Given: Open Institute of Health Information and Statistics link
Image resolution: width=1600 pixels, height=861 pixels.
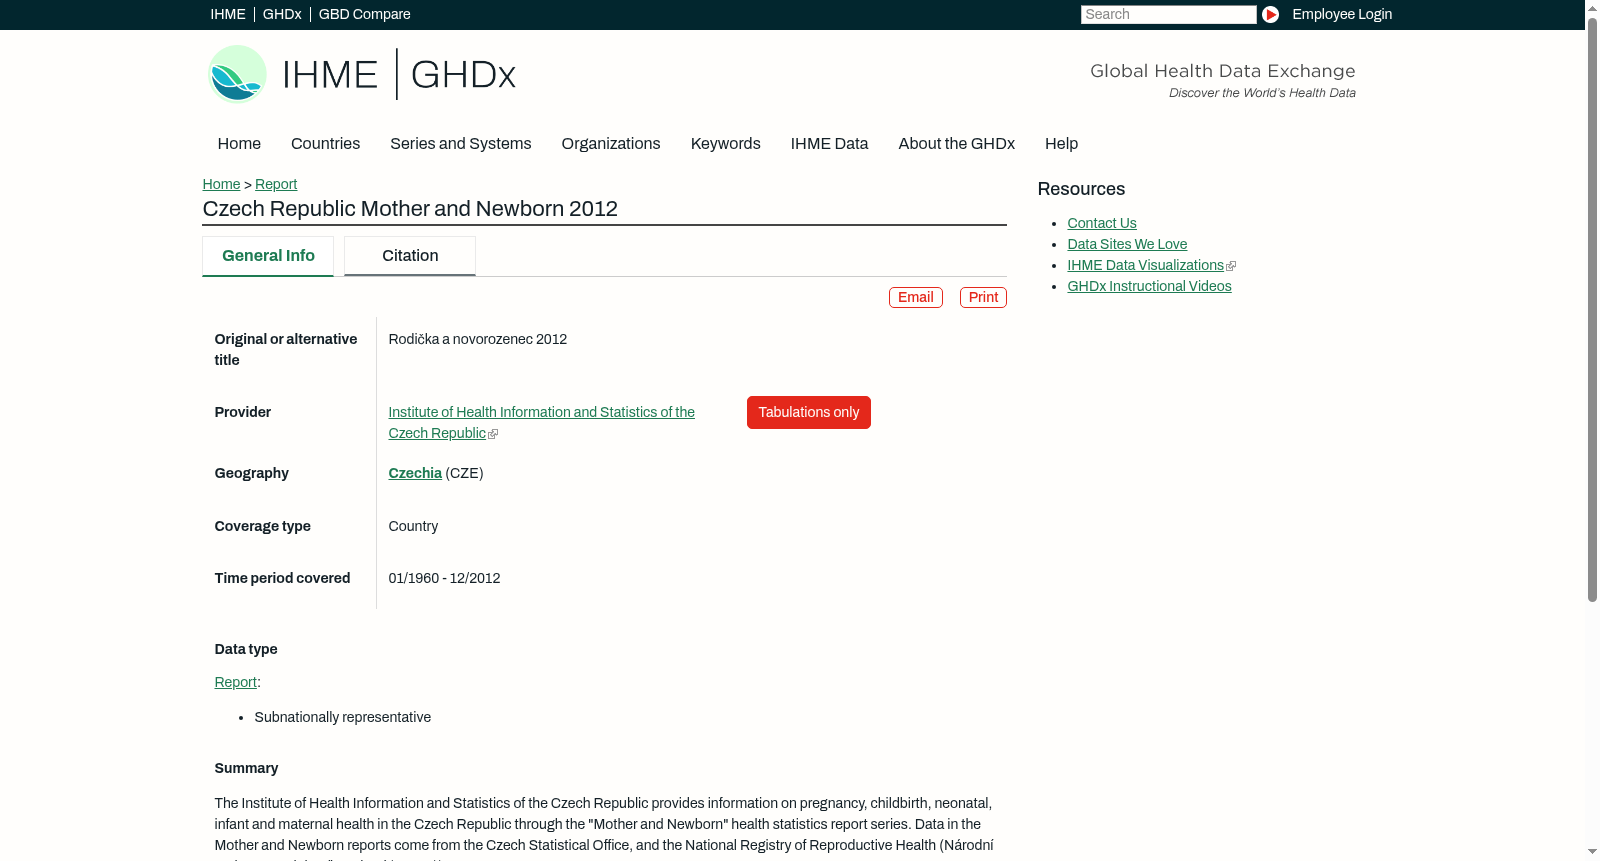Looking at the screenshot, I should point(542,422).
